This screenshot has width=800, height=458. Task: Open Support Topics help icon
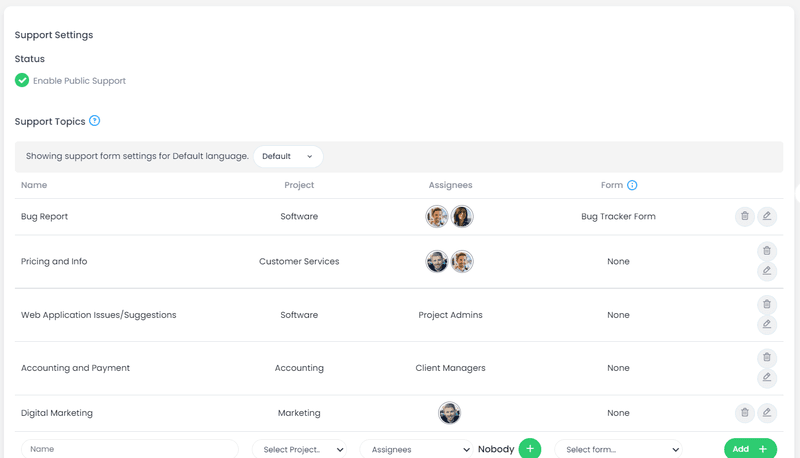(95, 121)
